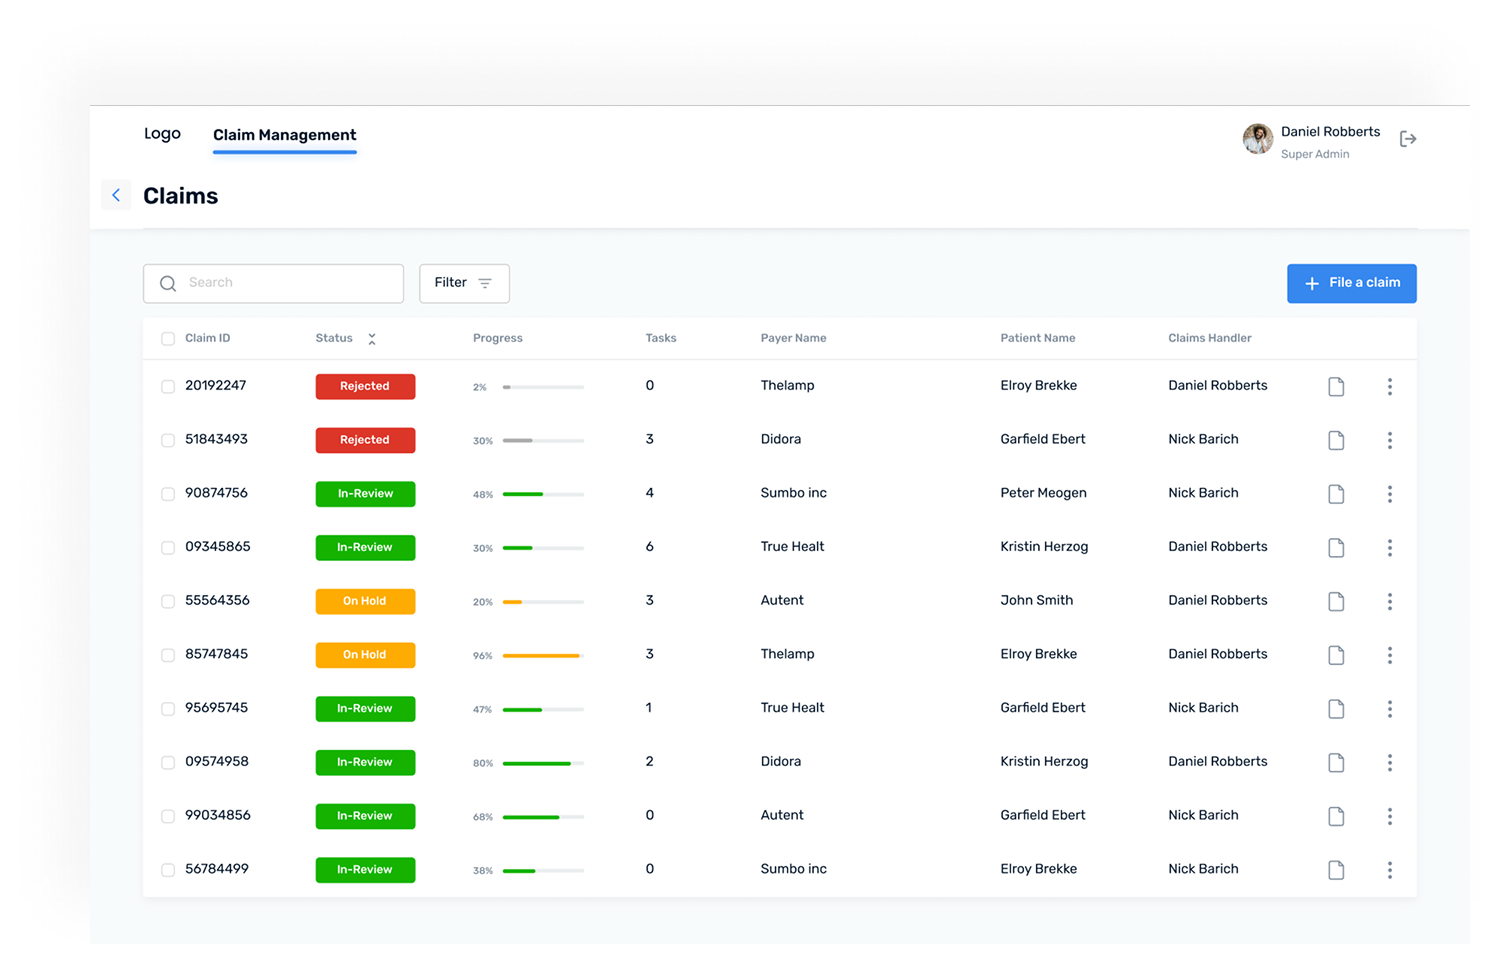The image size is (1500, 961).
Task: Open three-dot menu for claim 51843493
Action: [x=1389, y=440]
